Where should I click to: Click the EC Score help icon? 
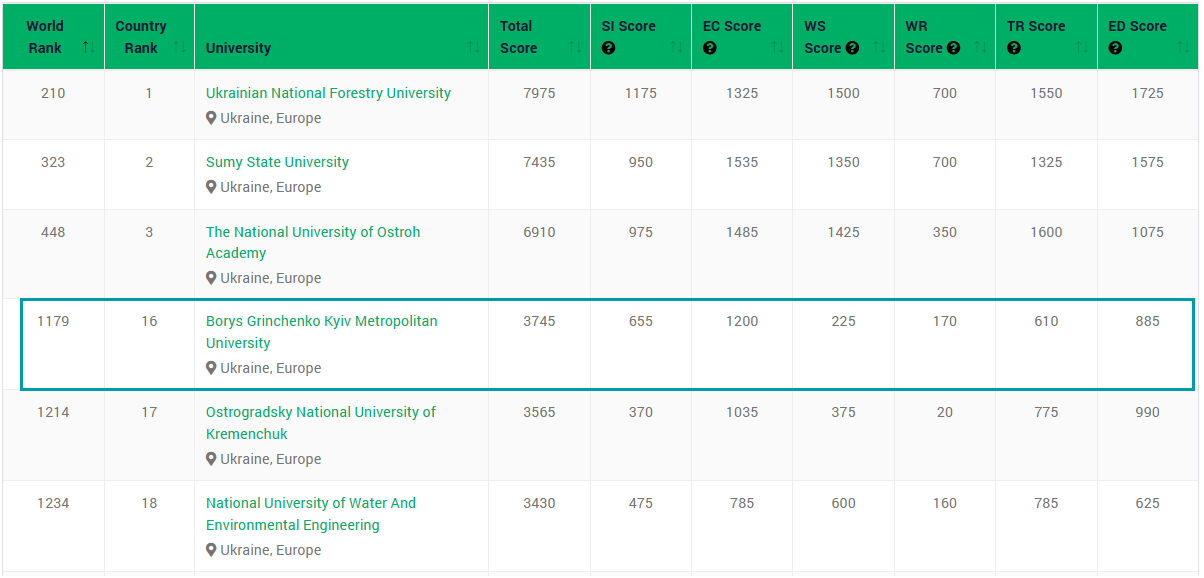point(710,48)
